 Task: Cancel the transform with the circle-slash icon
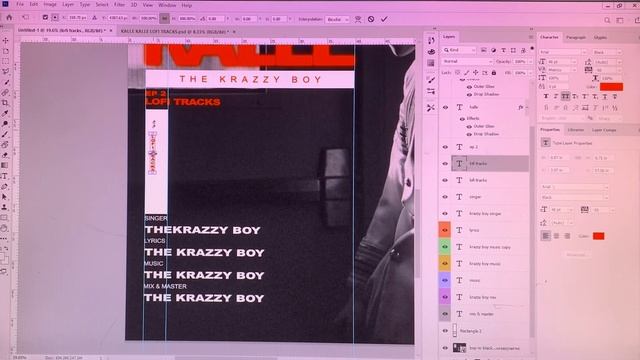(x=371, y=19)
